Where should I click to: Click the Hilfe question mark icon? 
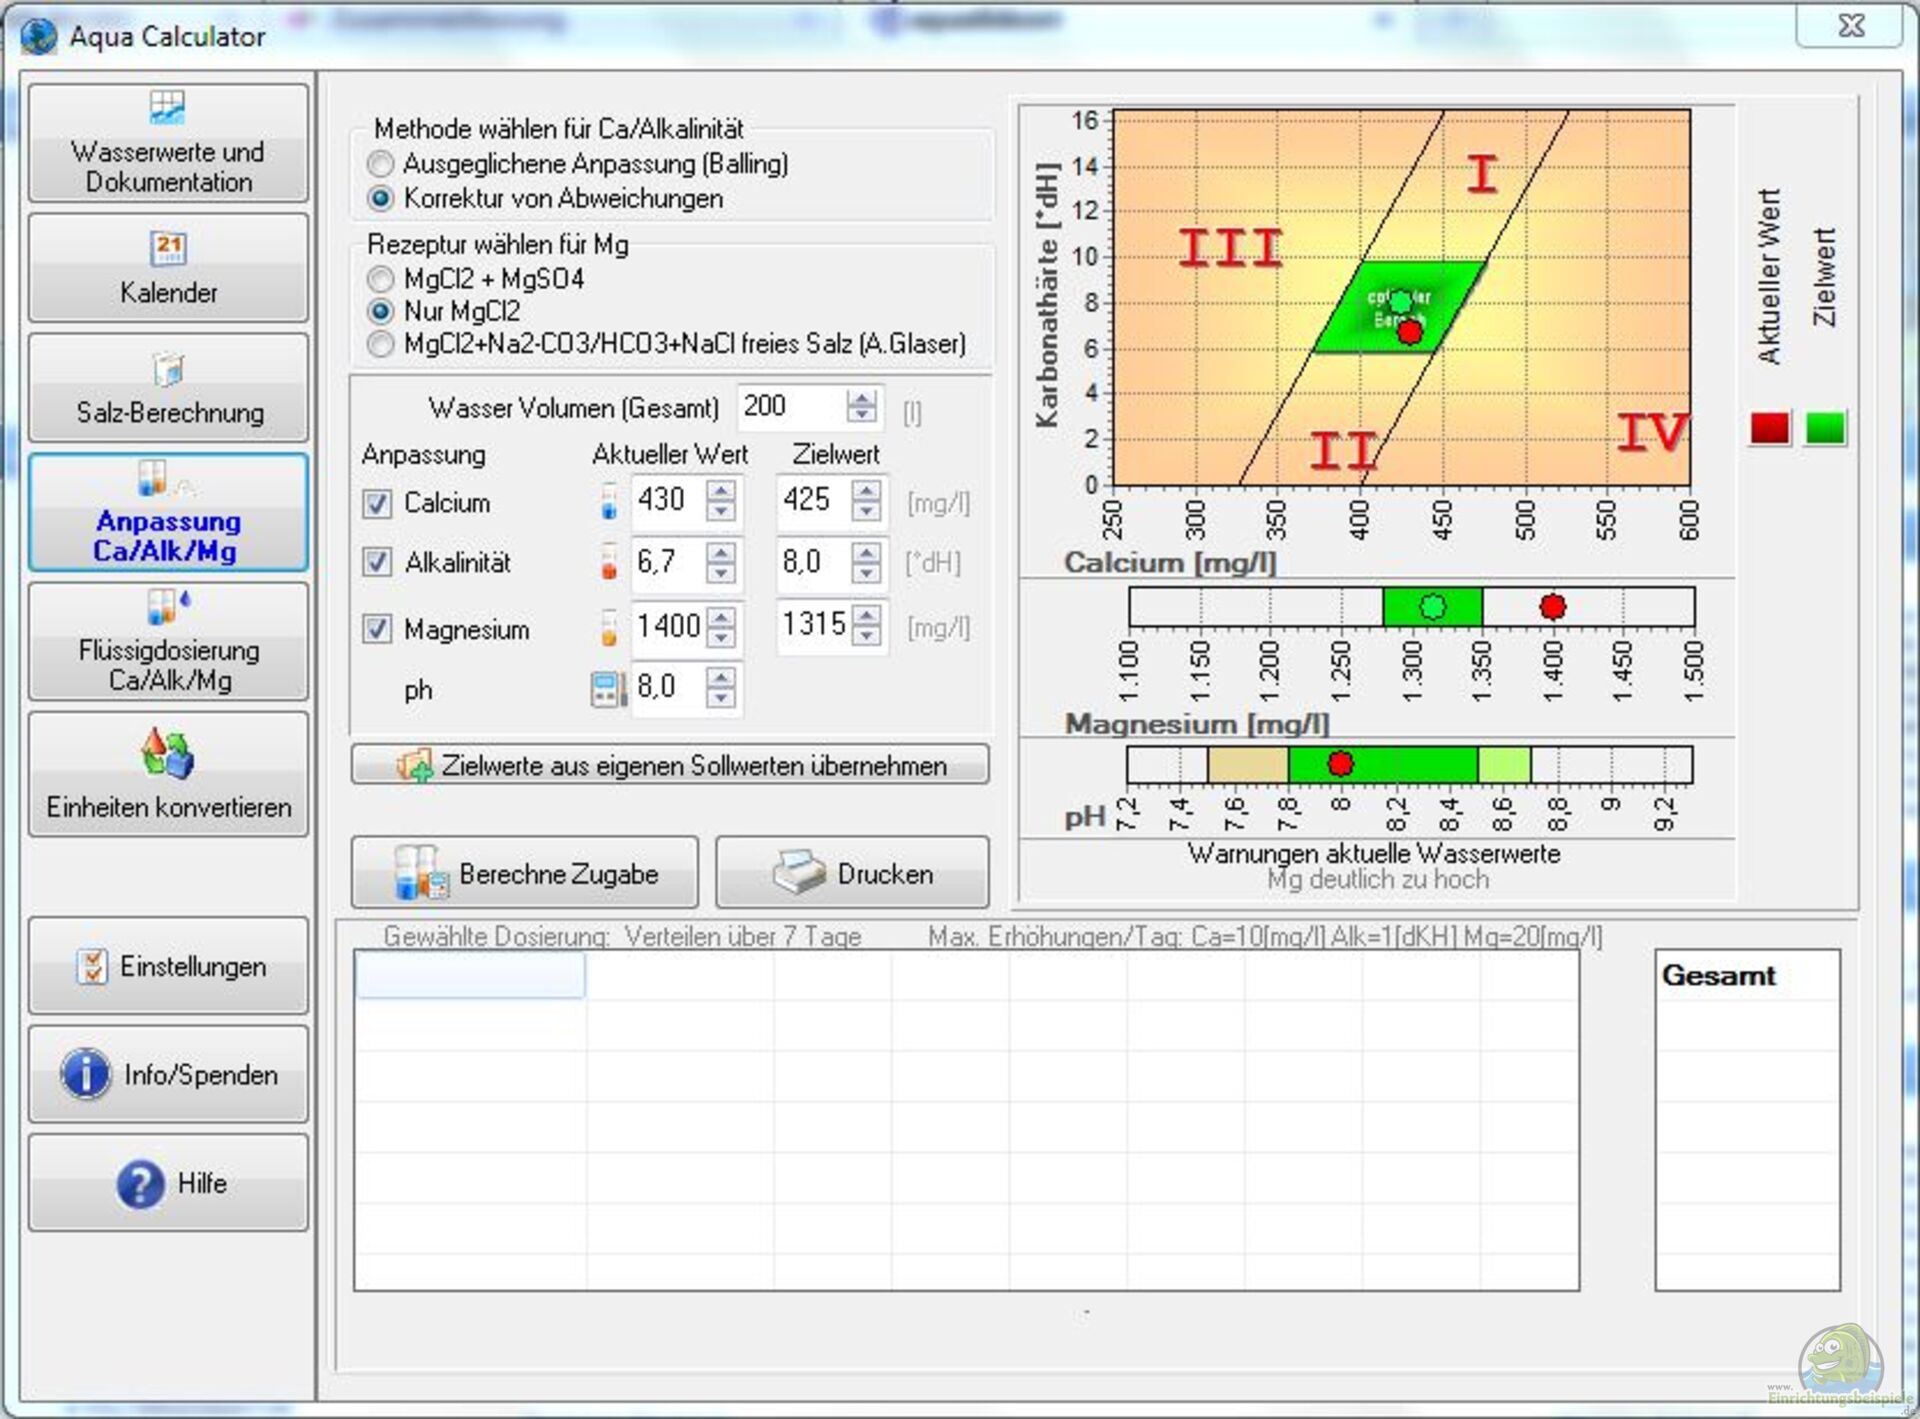[x=140, y=1184]
